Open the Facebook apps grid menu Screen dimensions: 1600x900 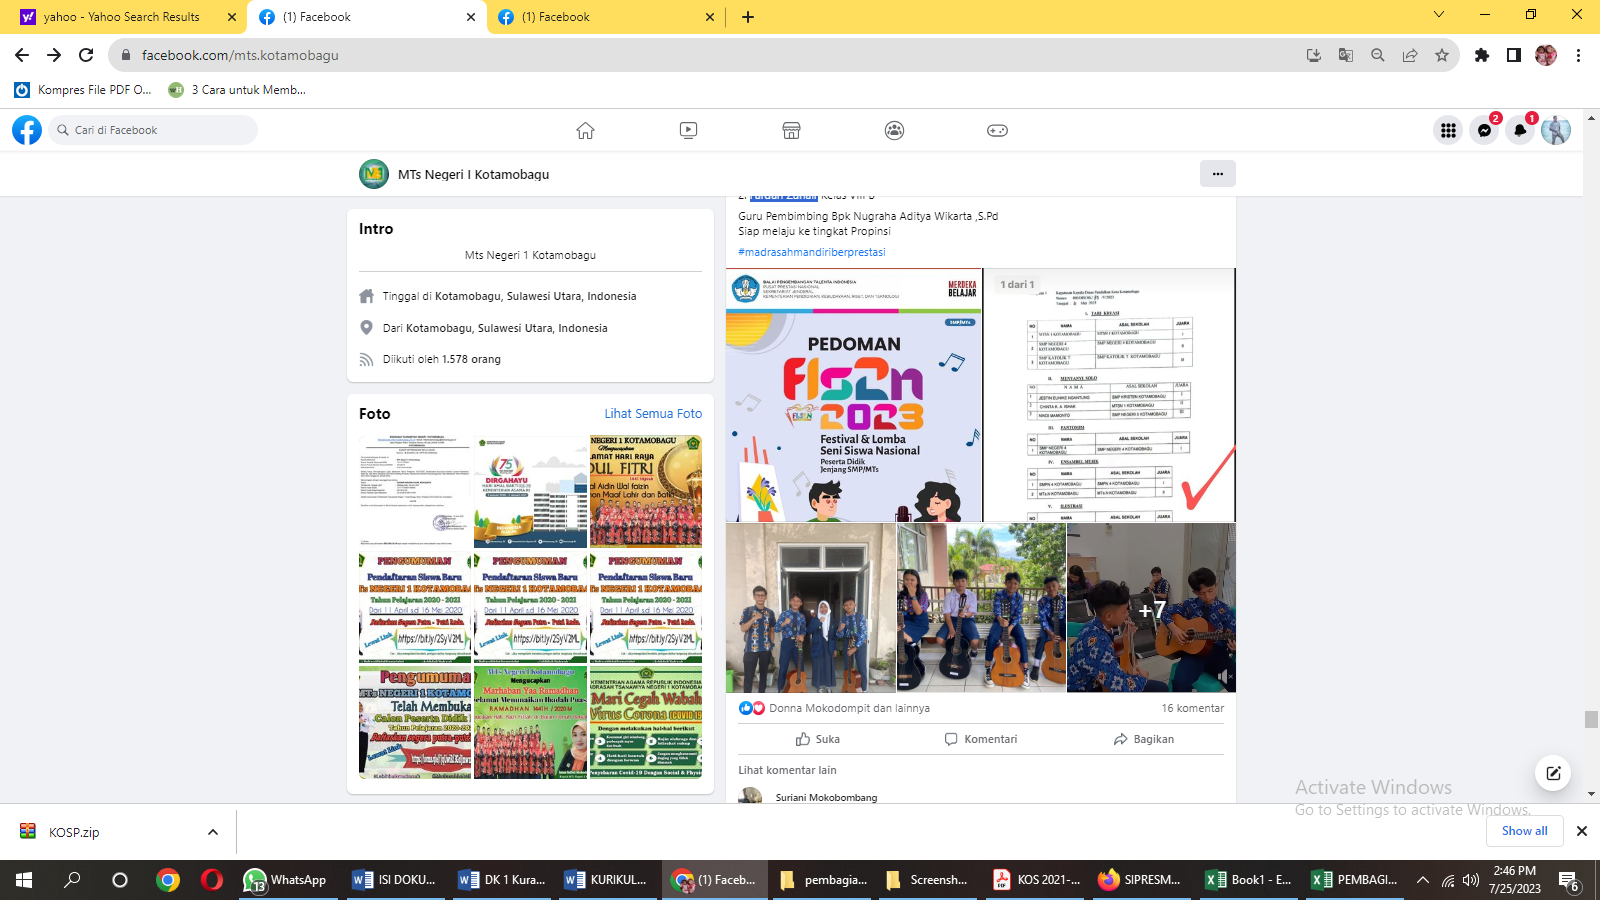click(1447, 130)
